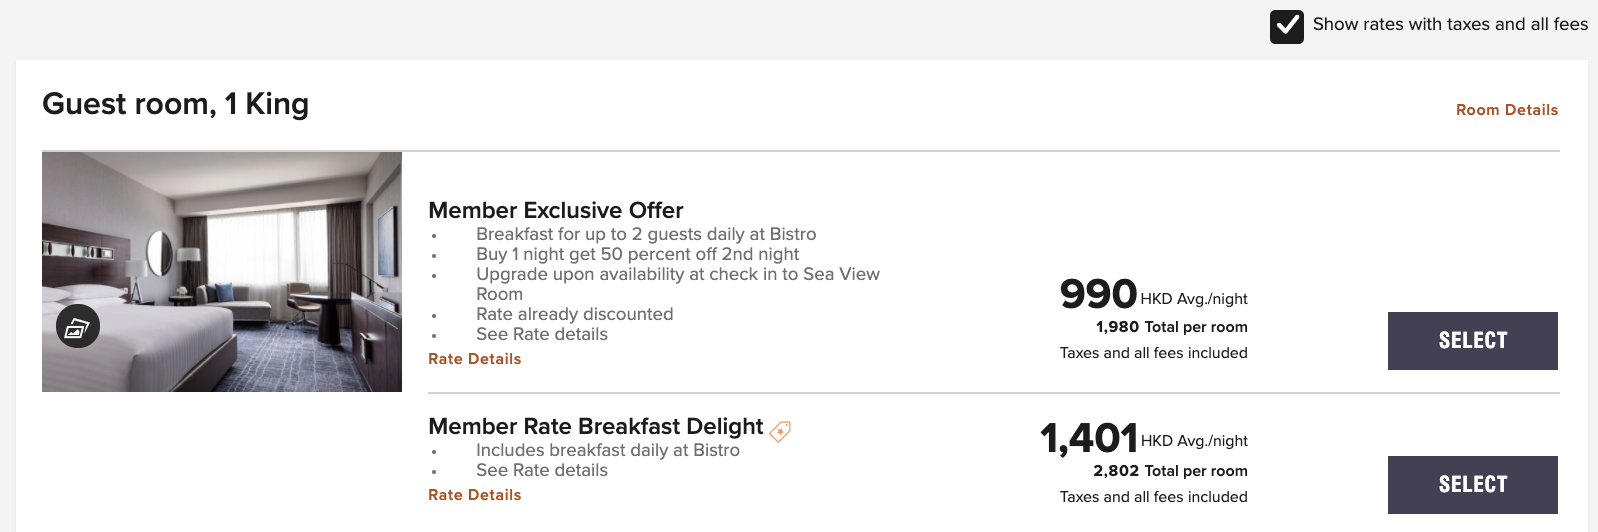Open Rate Details under Member Rate Breakfast Delight

pyautogui.click(x=475, y=495)
